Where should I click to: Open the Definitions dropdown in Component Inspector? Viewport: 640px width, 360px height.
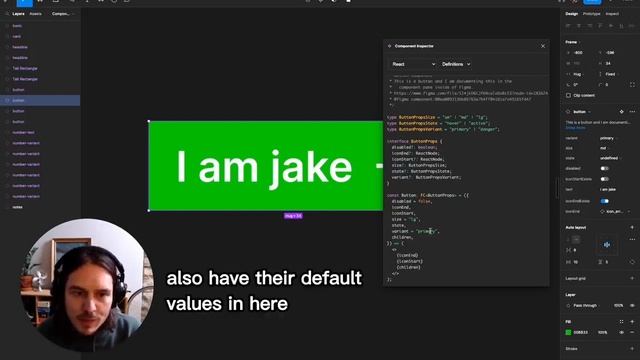point(456,64)
